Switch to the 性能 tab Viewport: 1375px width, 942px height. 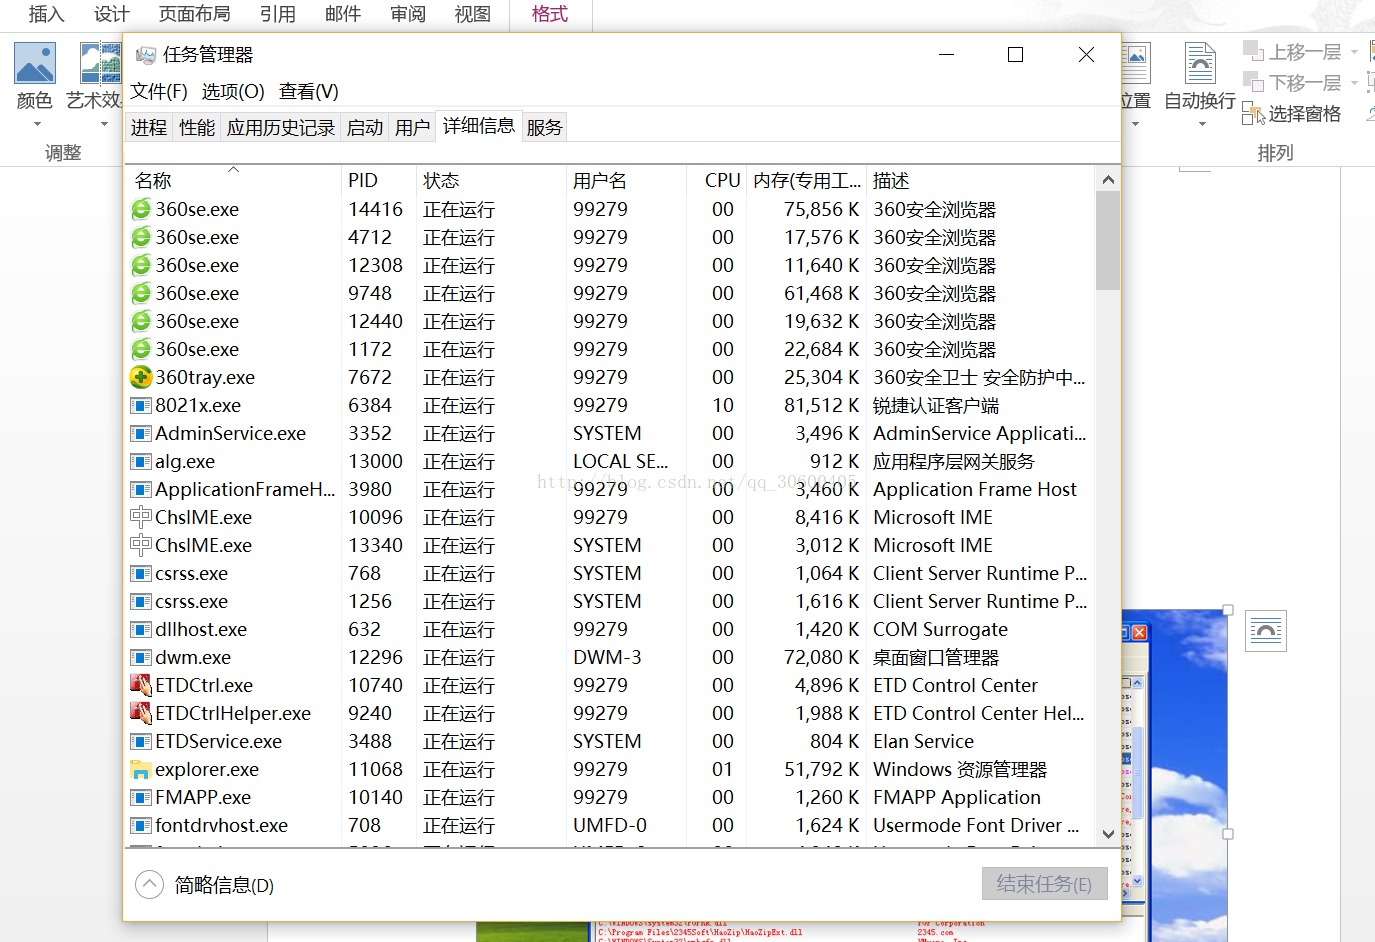[196, 127]
